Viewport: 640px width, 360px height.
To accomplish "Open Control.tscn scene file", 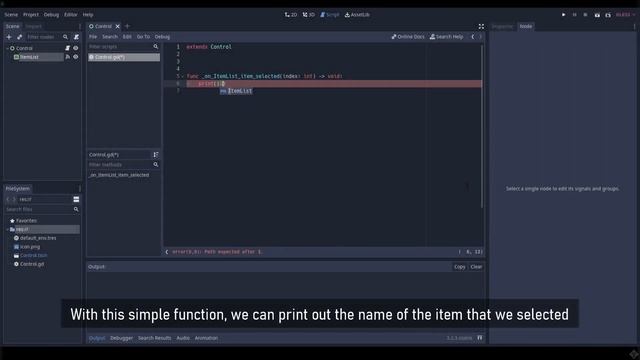I will tap(33, 256).
